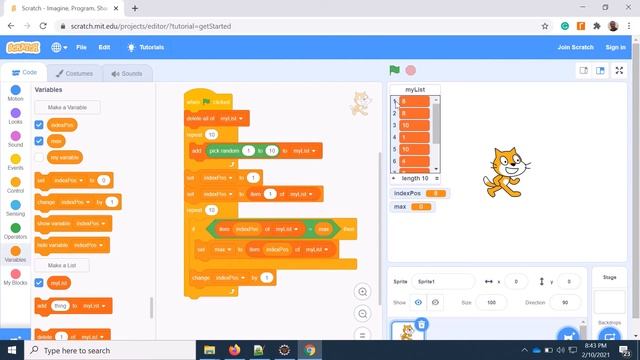Zoom out the code workspace

pyautogui.click(x=362, y=314)
